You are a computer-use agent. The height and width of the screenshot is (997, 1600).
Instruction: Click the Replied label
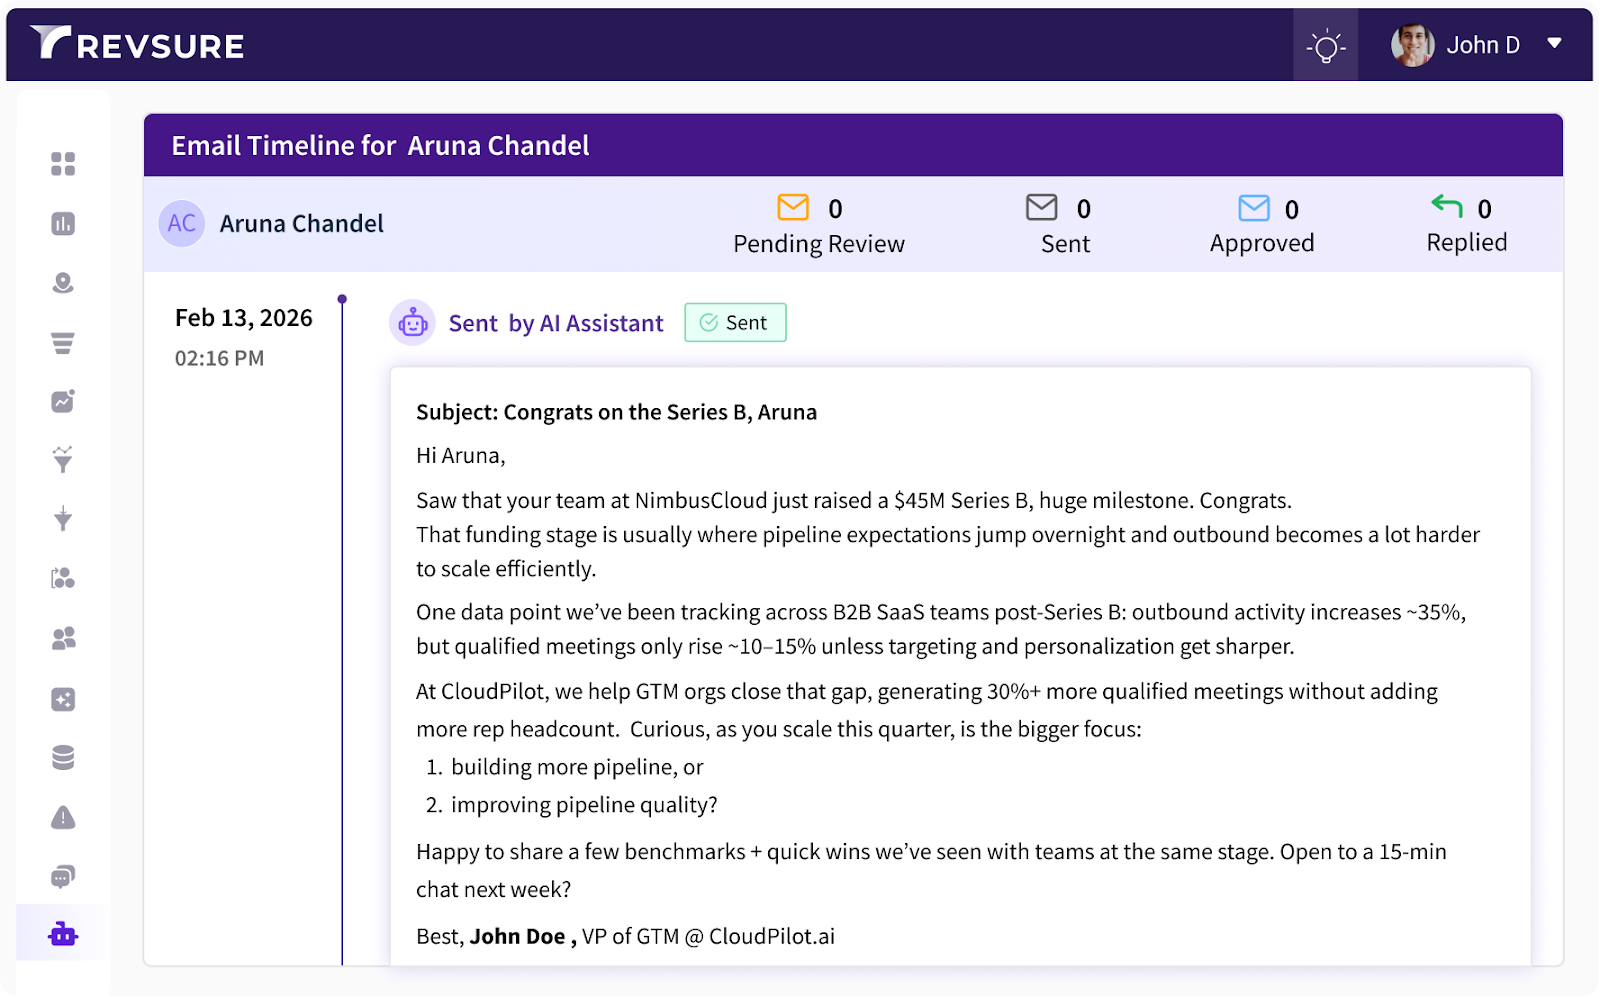point(1466,242)
